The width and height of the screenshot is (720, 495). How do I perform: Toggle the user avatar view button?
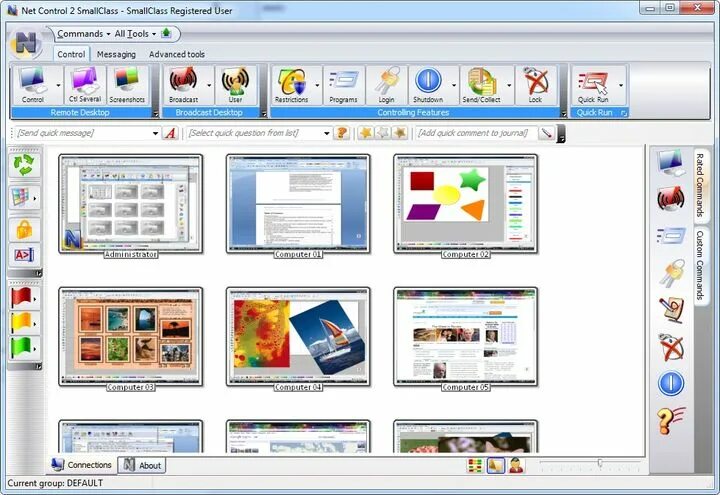516,465
